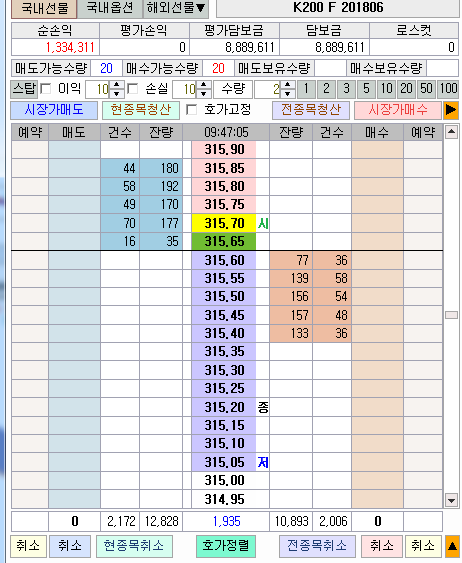Click the order book scroll-down arrow
Viewport: 462px width, 563px height.
[451, 499]
